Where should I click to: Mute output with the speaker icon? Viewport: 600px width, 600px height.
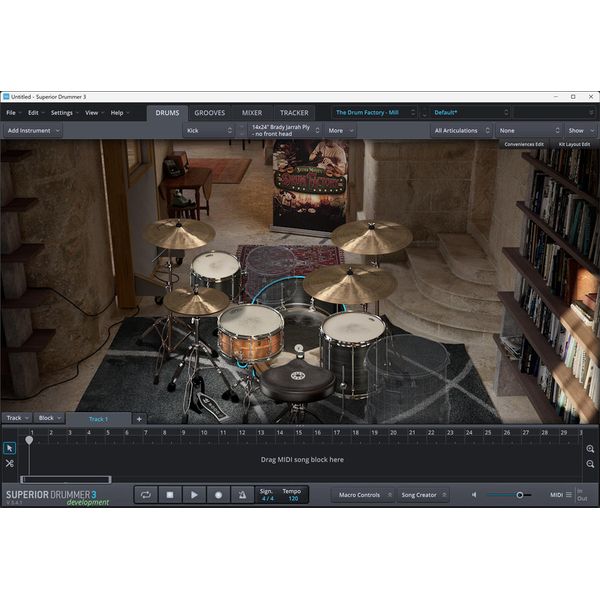pyautogui.click(x=474, y=495)
